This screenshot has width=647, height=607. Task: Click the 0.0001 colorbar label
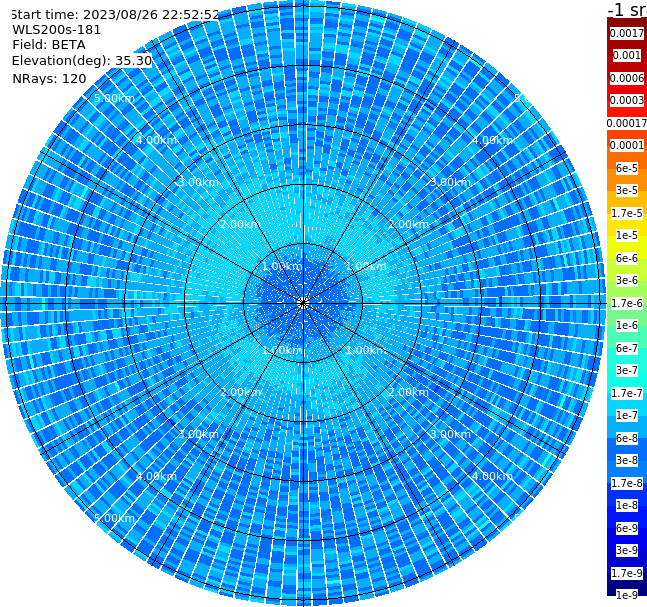[x=627, y=145]
